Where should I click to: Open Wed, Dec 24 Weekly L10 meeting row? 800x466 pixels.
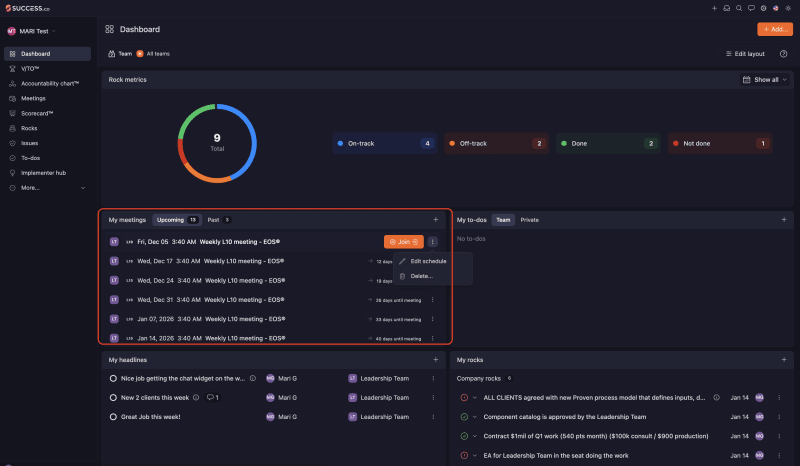point(273,280)
